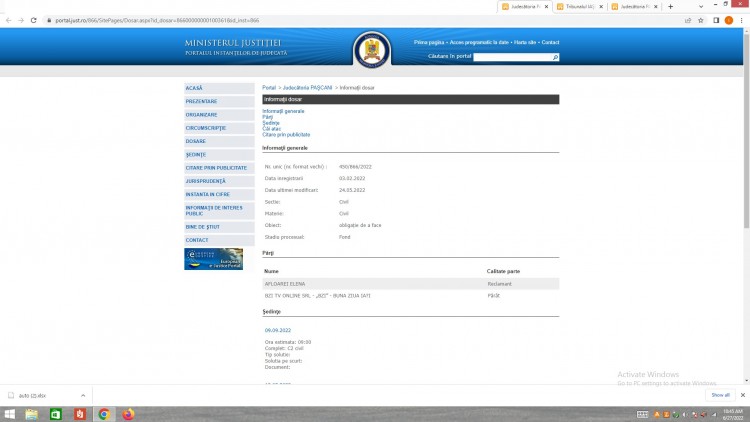Open Chrome's three-dot menu
Image resolution: width=750 pixels, height=422 pixels.
click(742, 20)
